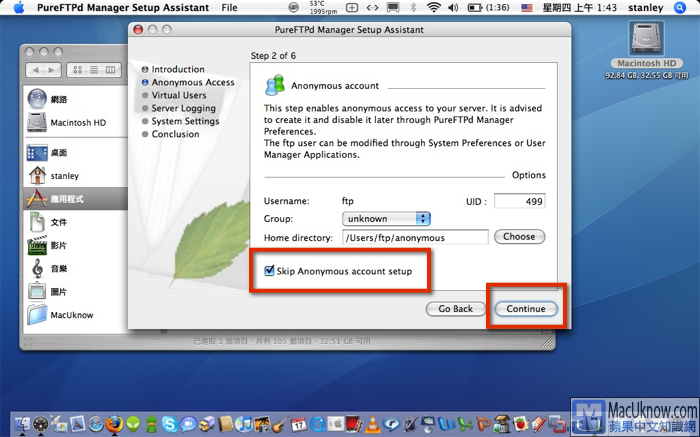Click the battery status icon
The width and height of the screenshot is (700, 437).
coord(488,8)
